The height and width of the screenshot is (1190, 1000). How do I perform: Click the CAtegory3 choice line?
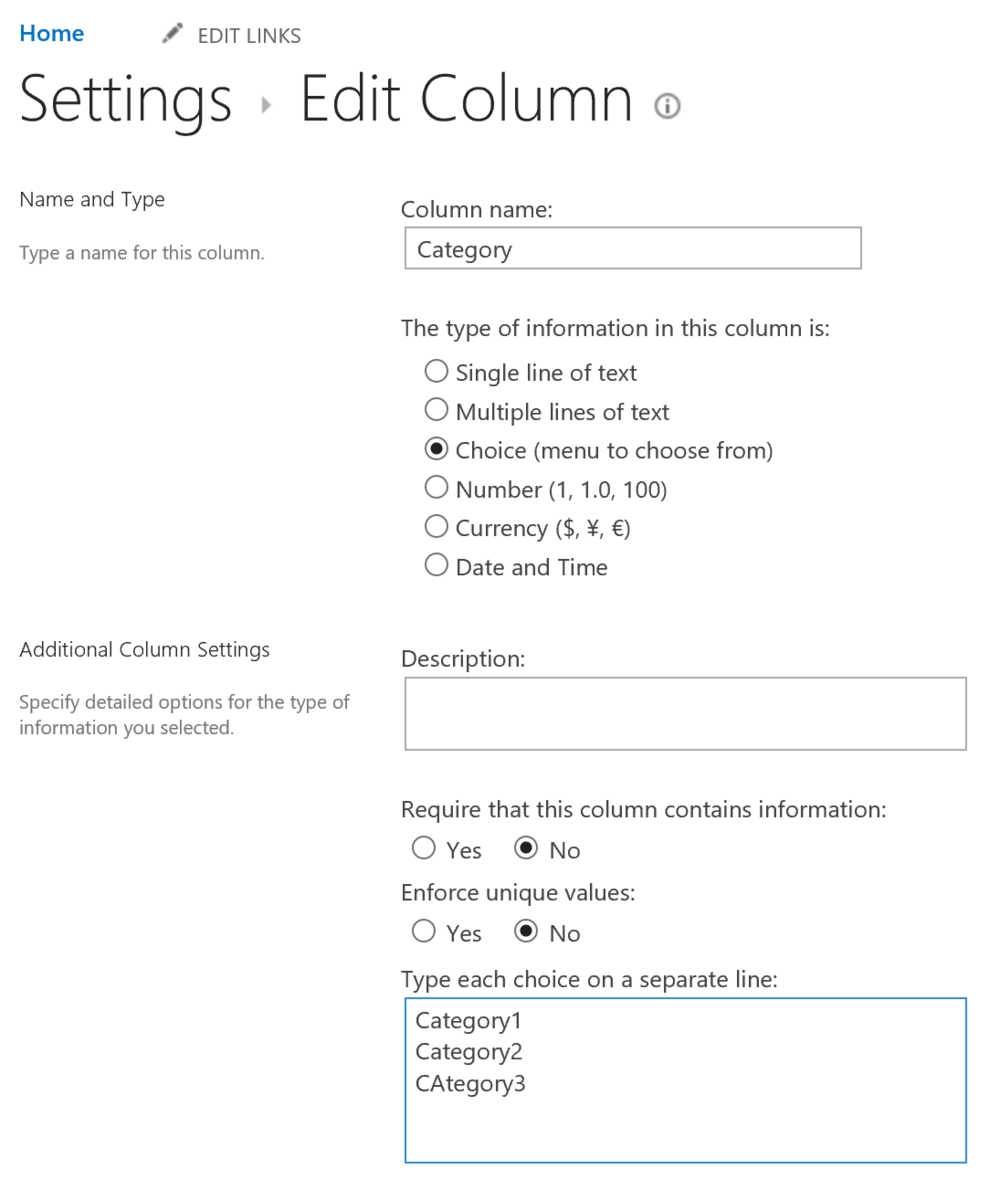470,1084
